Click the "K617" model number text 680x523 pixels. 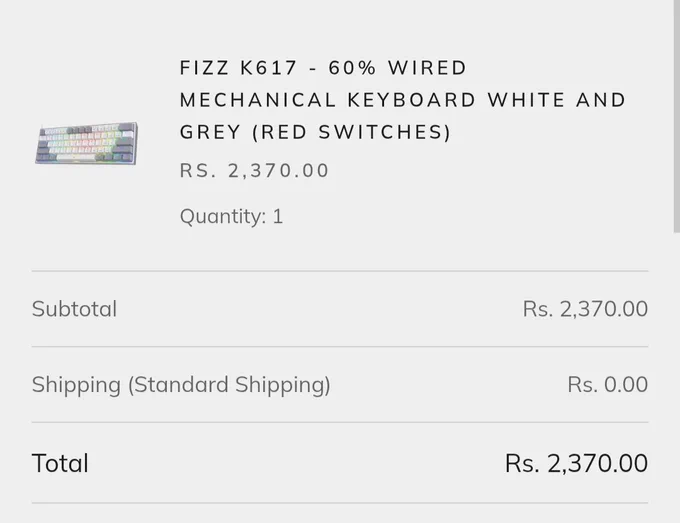coord(268,68)
